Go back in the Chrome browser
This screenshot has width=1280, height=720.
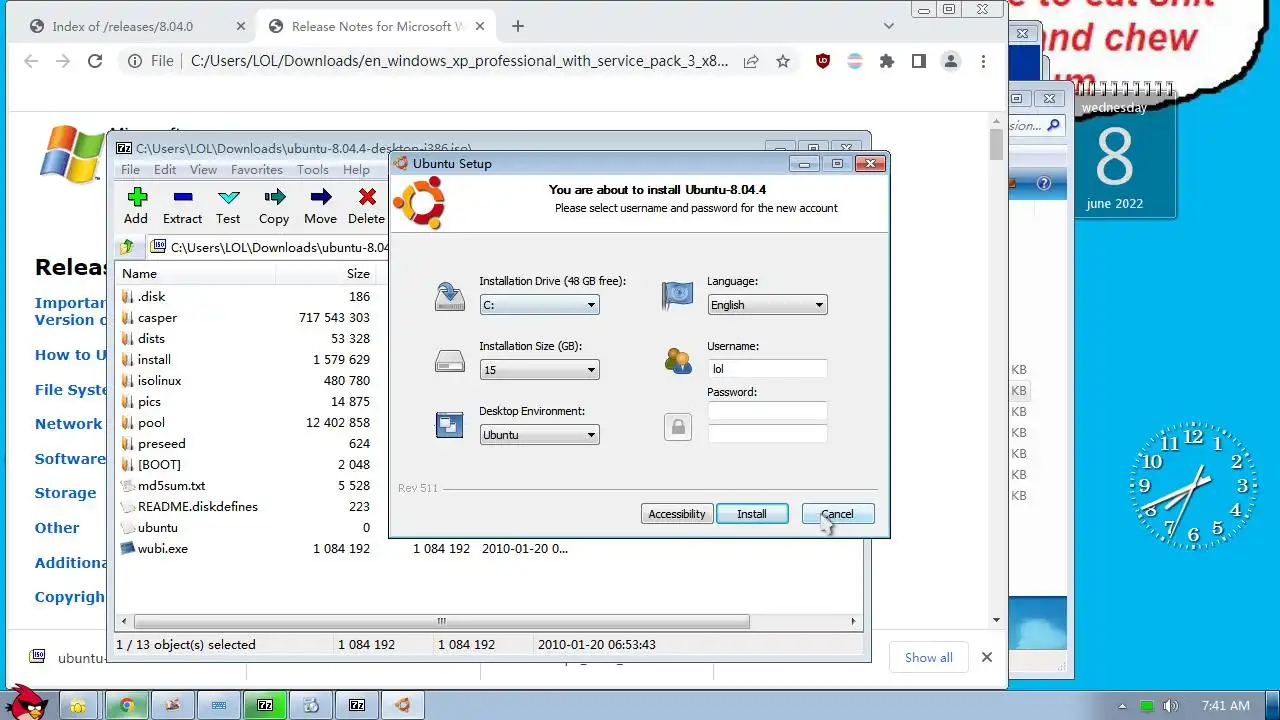click(x=31, y=61)
